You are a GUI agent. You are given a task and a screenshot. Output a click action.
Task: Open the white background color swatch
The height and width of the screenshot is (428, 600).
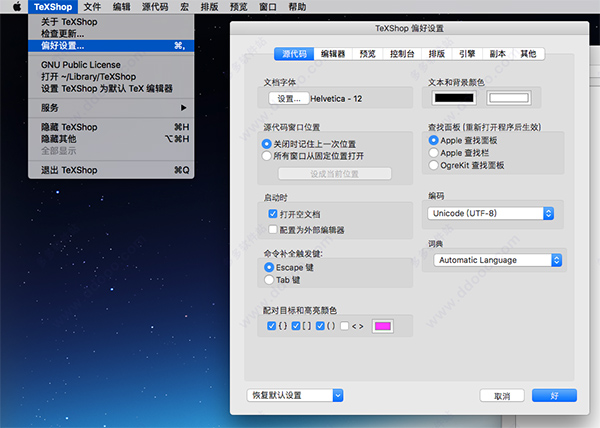(x=509, y=98)
